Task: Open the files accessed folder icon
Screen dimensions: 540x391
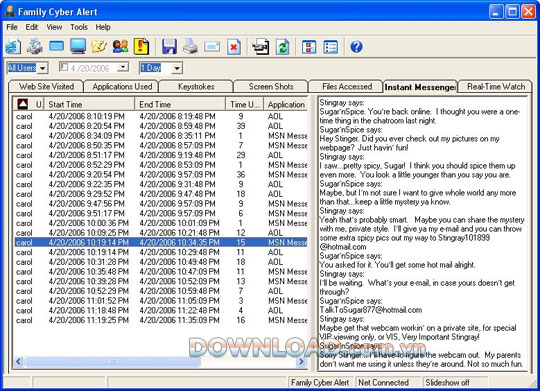Action: (99, 47)
